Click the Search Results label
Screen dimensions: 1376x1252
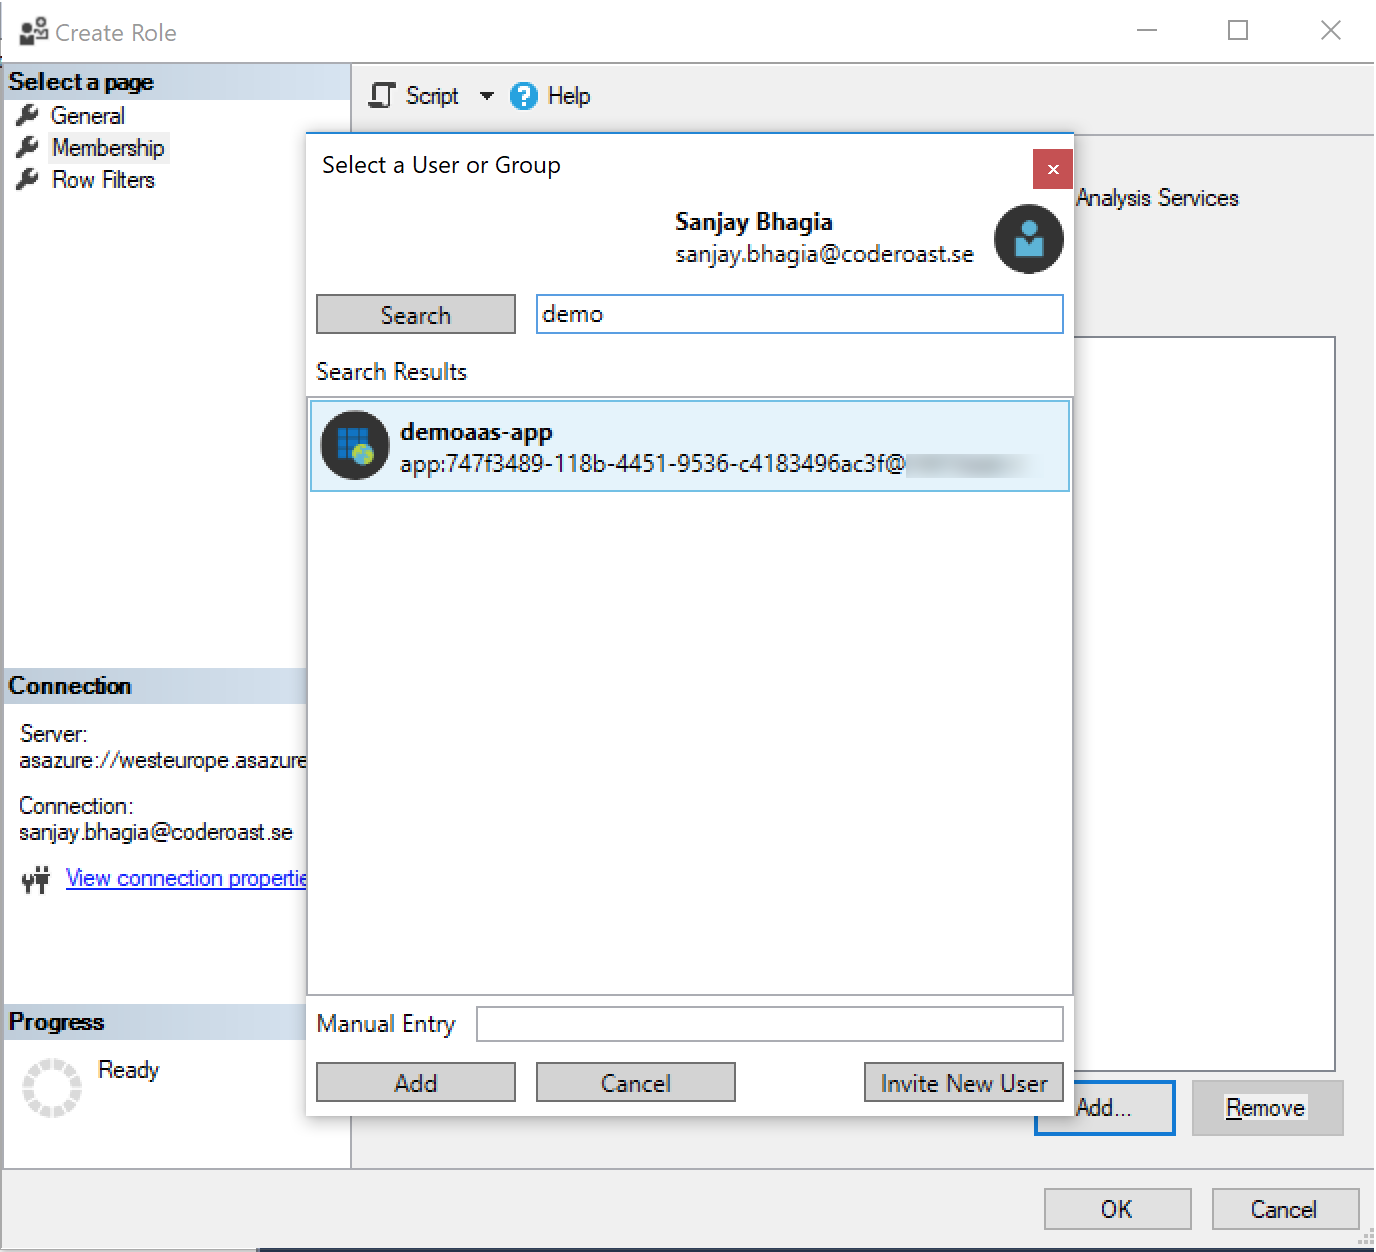392,372
